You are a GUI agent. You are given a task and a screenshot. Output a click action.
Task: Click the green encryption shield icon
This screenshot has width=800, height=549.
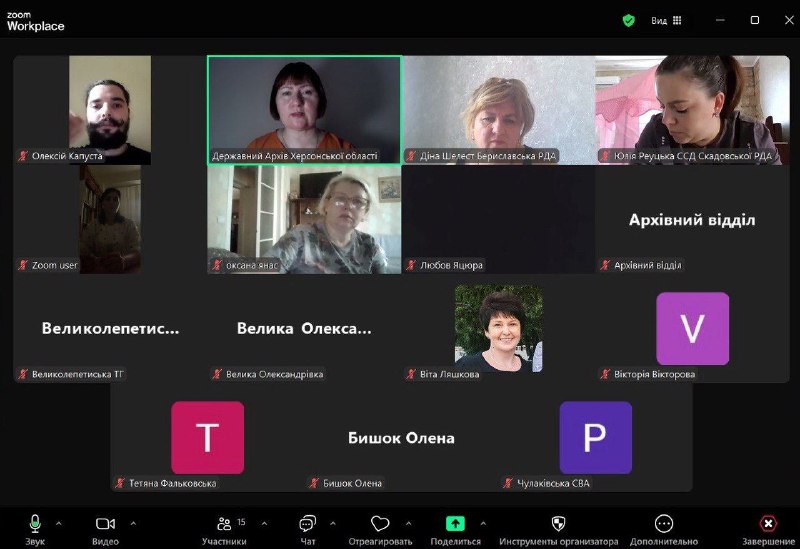click(628, 20)
